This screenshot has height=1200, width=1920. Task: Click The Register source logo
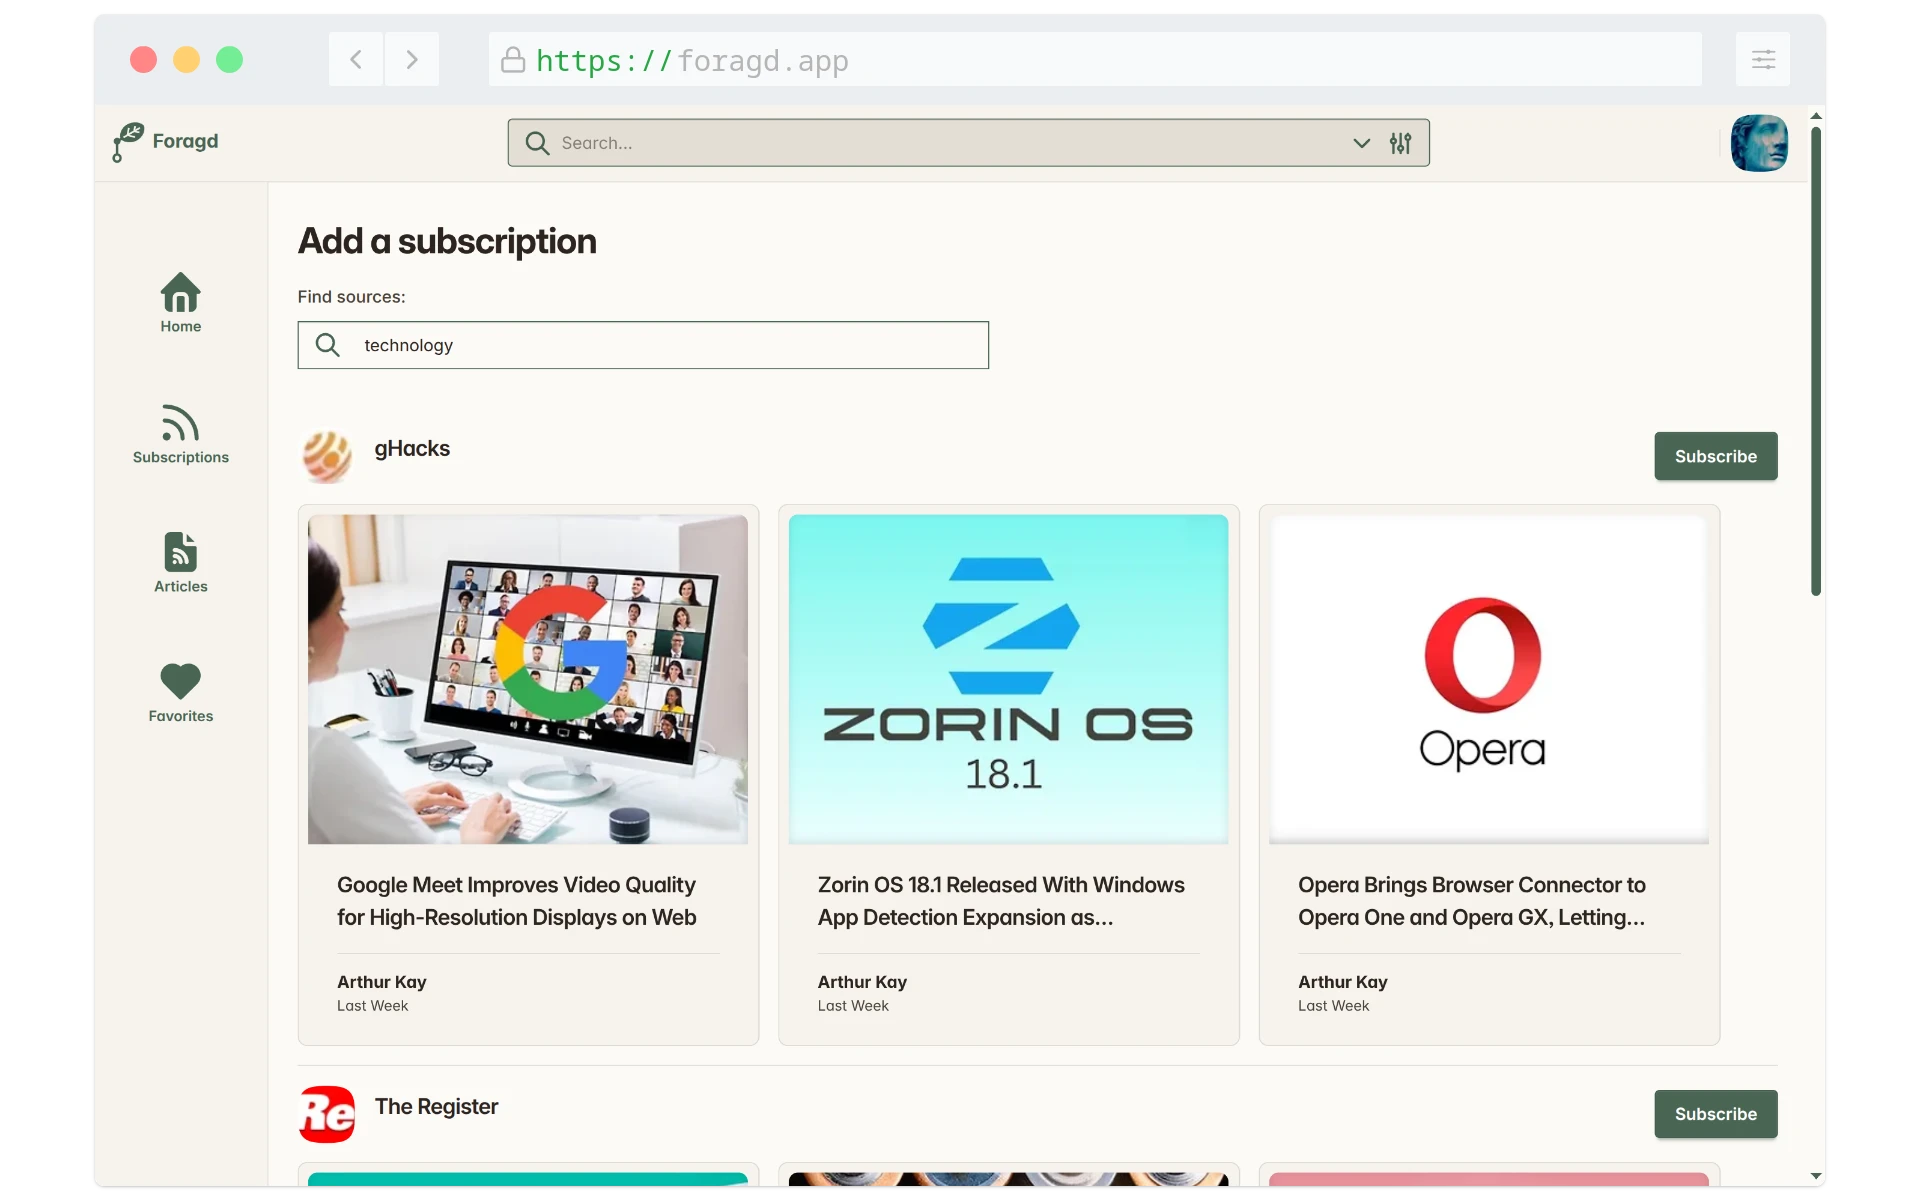coord(327,1114)
